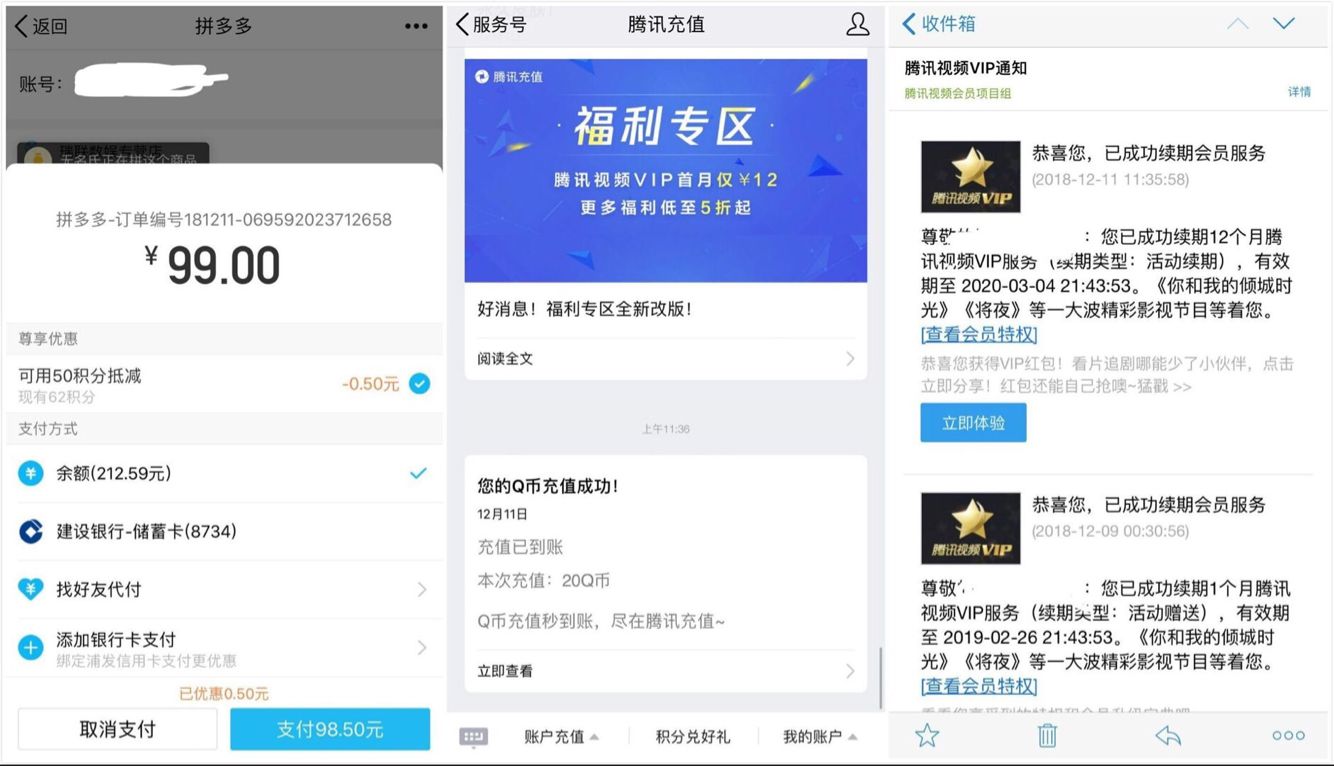
Task: Switch to keyboard input icon
Action: [x=473, y=737]
